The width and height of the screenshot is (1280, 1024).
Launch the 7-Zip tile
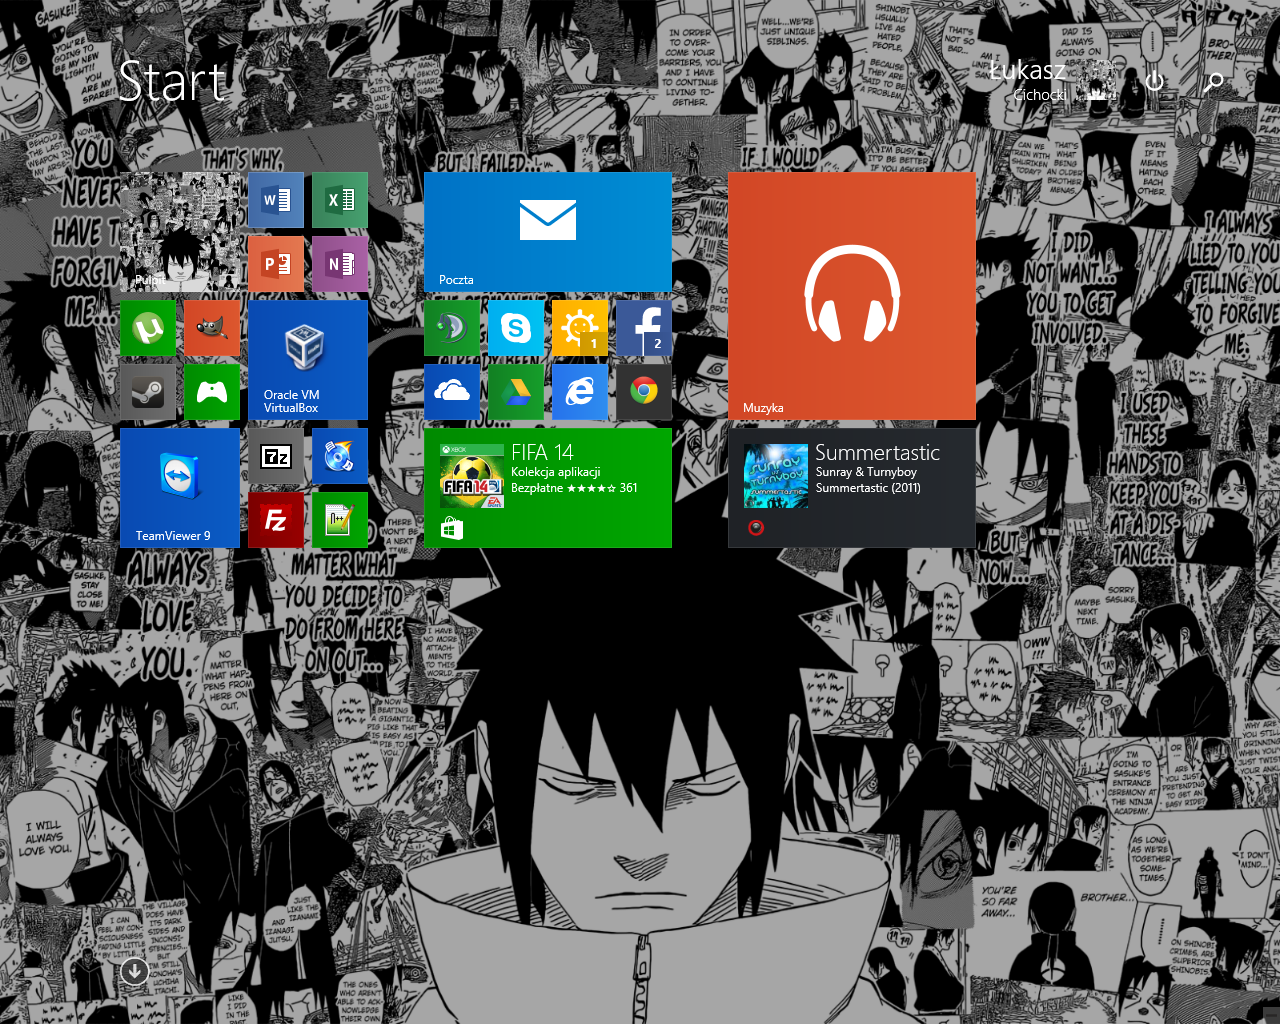point(276,456)
